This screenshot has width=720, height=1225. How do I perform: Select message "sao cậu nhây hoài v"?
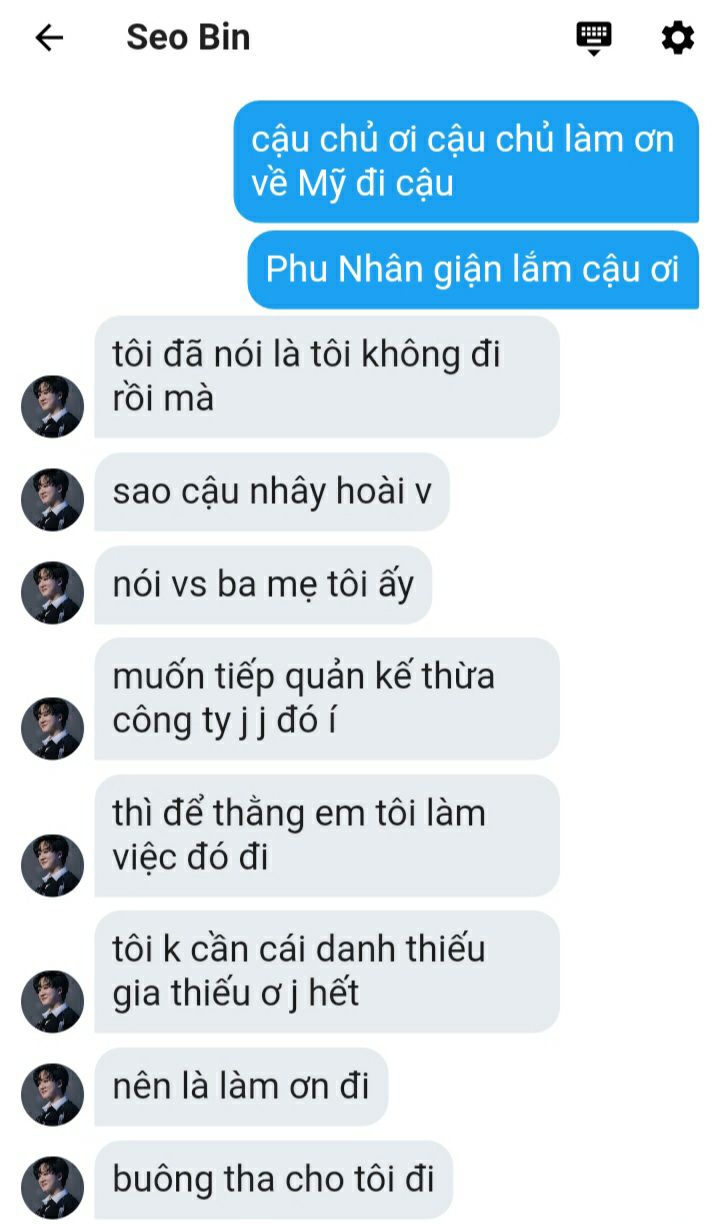pos(272,492)
